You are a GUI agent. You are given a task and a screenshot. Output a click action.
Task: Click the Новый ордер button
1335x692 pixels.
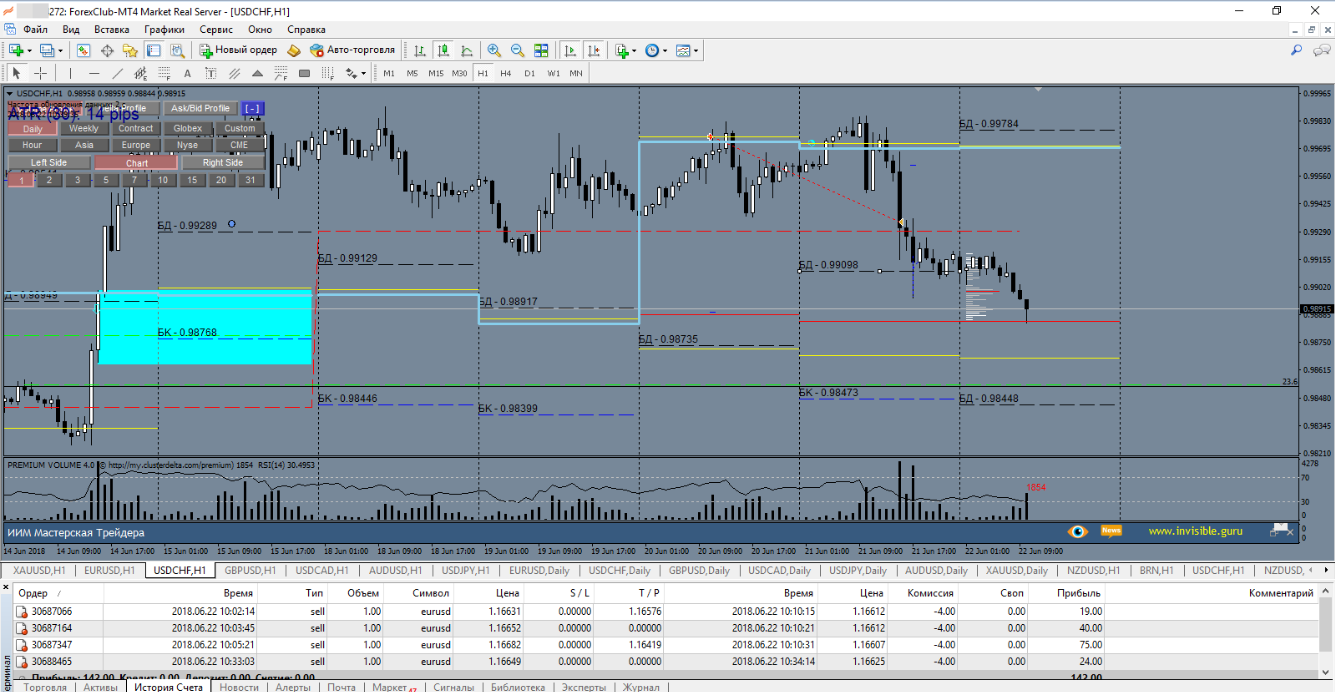[x=238, y=50]
